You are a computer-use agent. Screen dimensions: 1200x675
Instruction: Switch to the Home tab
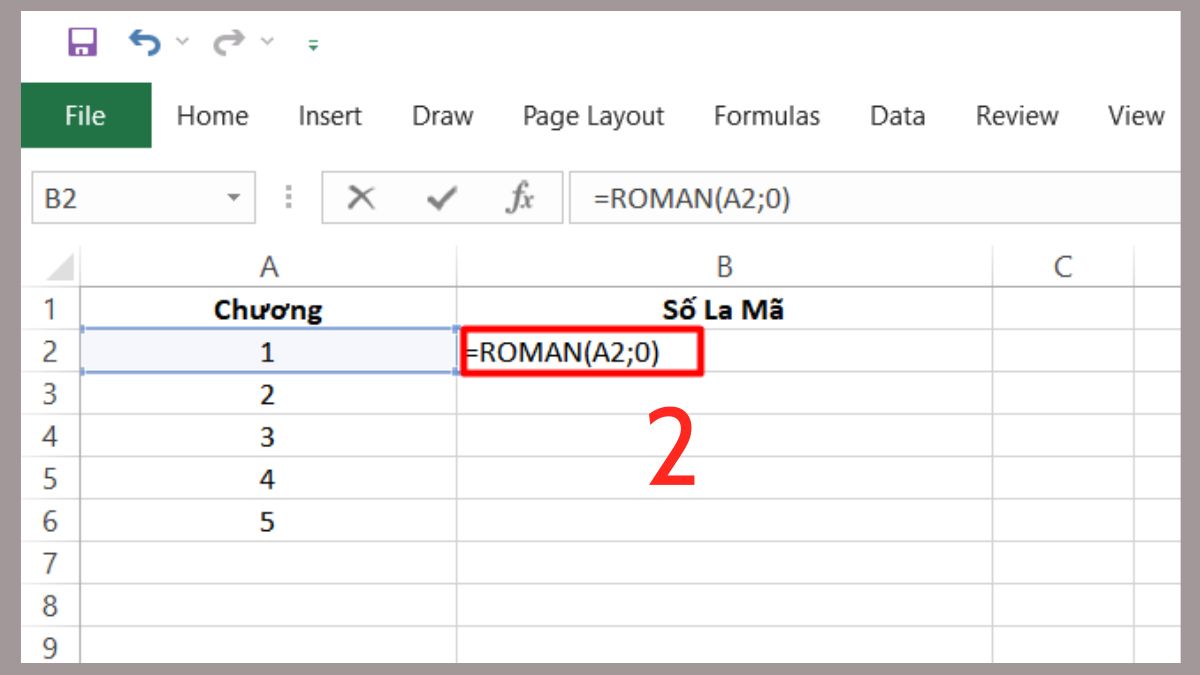(x=212, y=116)
